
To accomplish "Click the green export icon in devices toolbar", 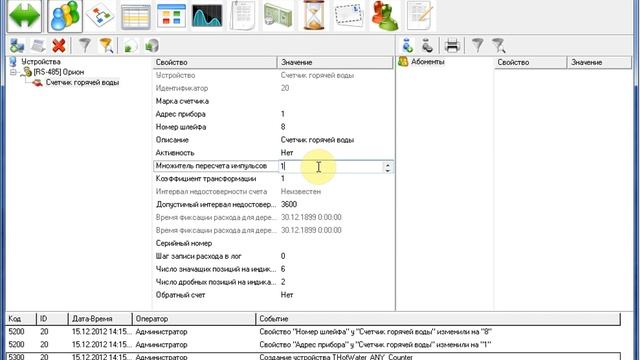I will [x=131, y=45].
